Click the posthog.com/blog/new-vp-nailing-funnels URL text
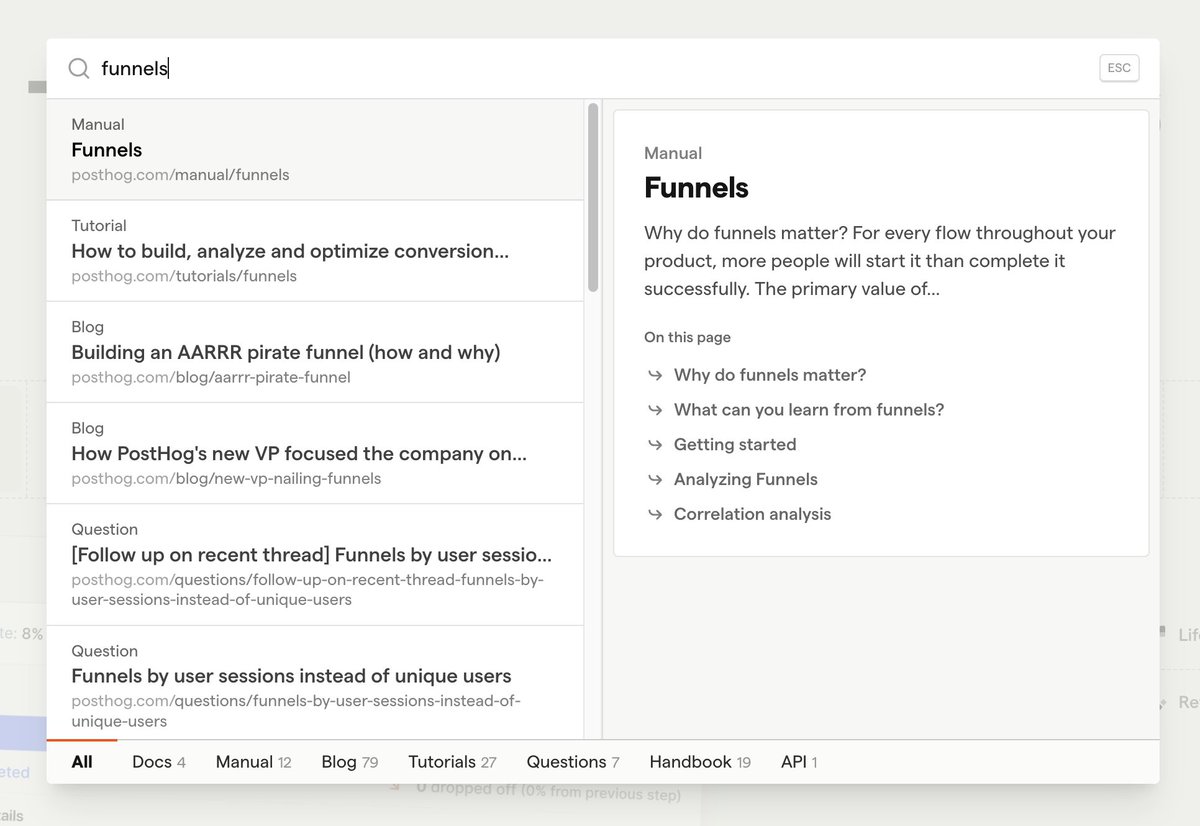This screenshot has width=1200, height=826. click(226, 479)
